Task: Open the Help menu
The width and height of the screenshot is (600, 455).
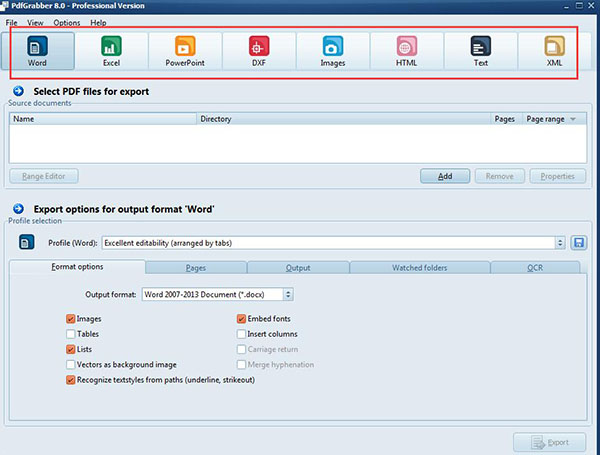Action: point(98,23)
